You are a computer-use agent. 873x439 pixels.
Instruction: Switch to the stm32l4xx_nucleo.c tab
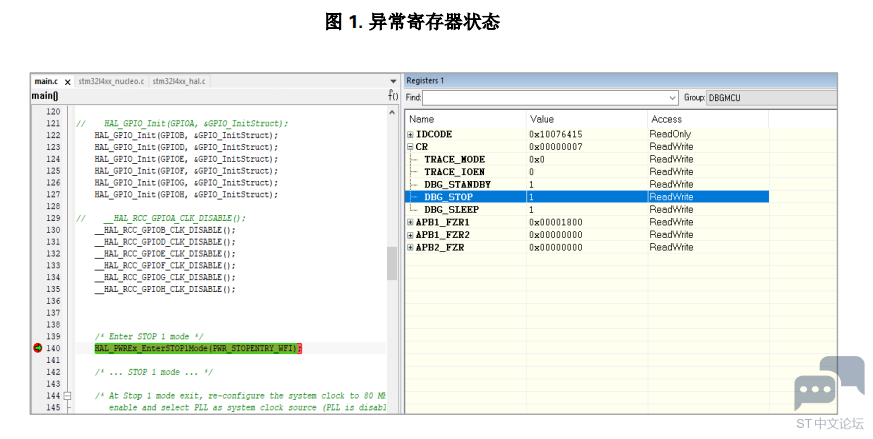point(111,81)
